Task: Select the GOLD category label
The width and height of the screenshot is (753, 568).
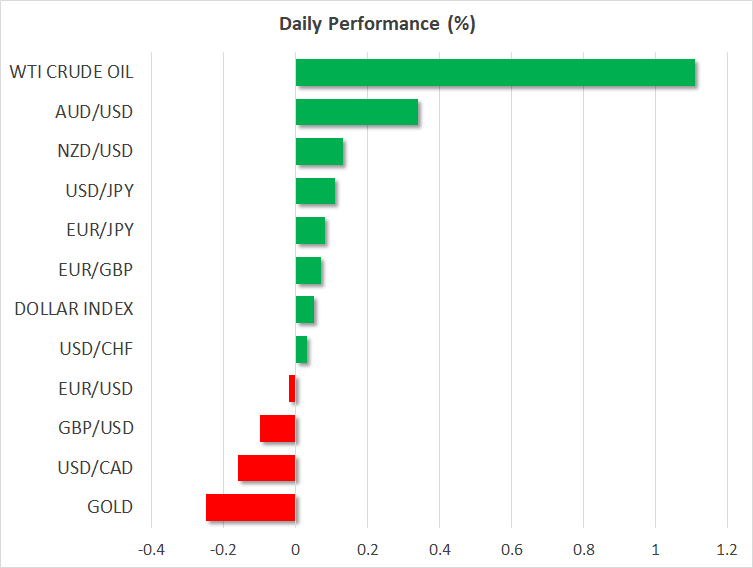Action: [110, 507]
